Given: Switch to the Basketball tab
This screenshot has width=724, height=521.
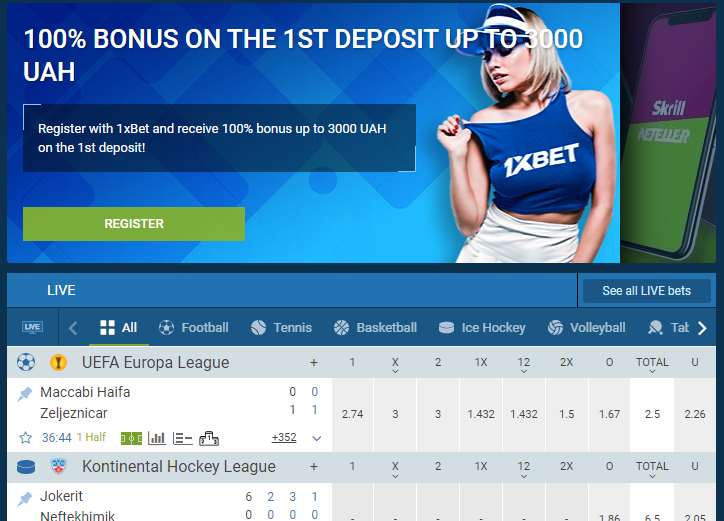Looking at the screenshot, I should tap(375, 327).
